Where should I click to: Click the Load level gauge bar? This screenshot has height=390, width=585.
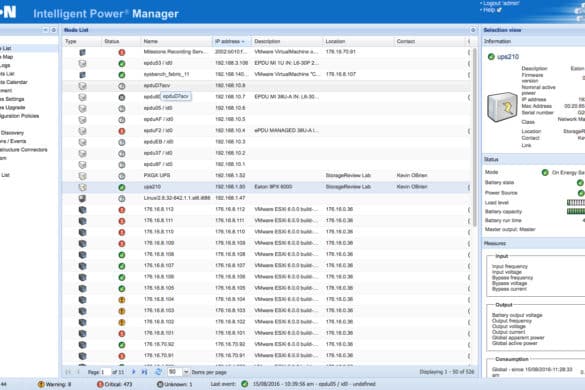coord(576,203)
